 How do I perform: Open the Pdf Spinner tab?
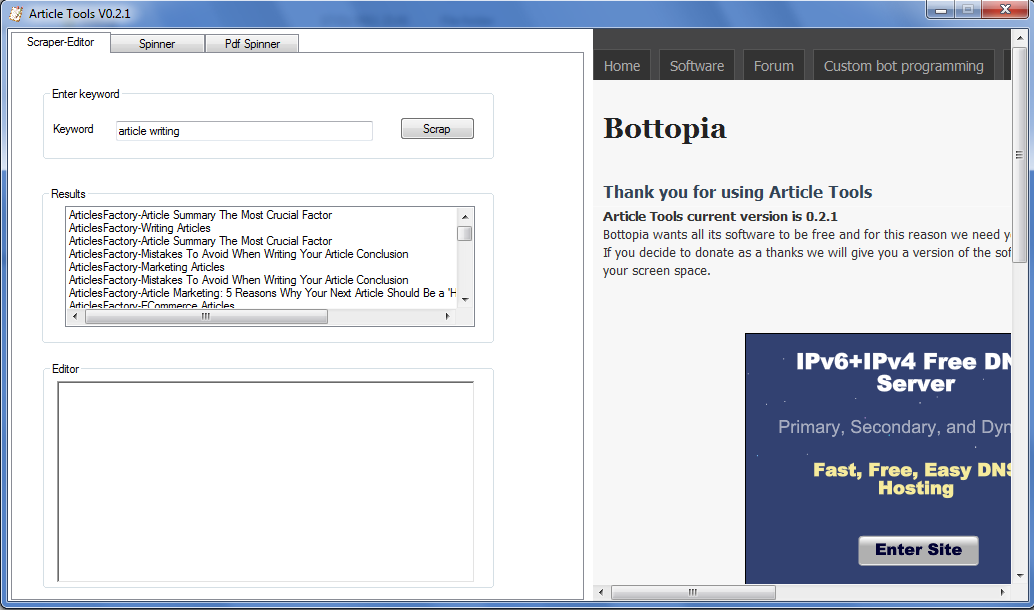click(x=252, y=44)
